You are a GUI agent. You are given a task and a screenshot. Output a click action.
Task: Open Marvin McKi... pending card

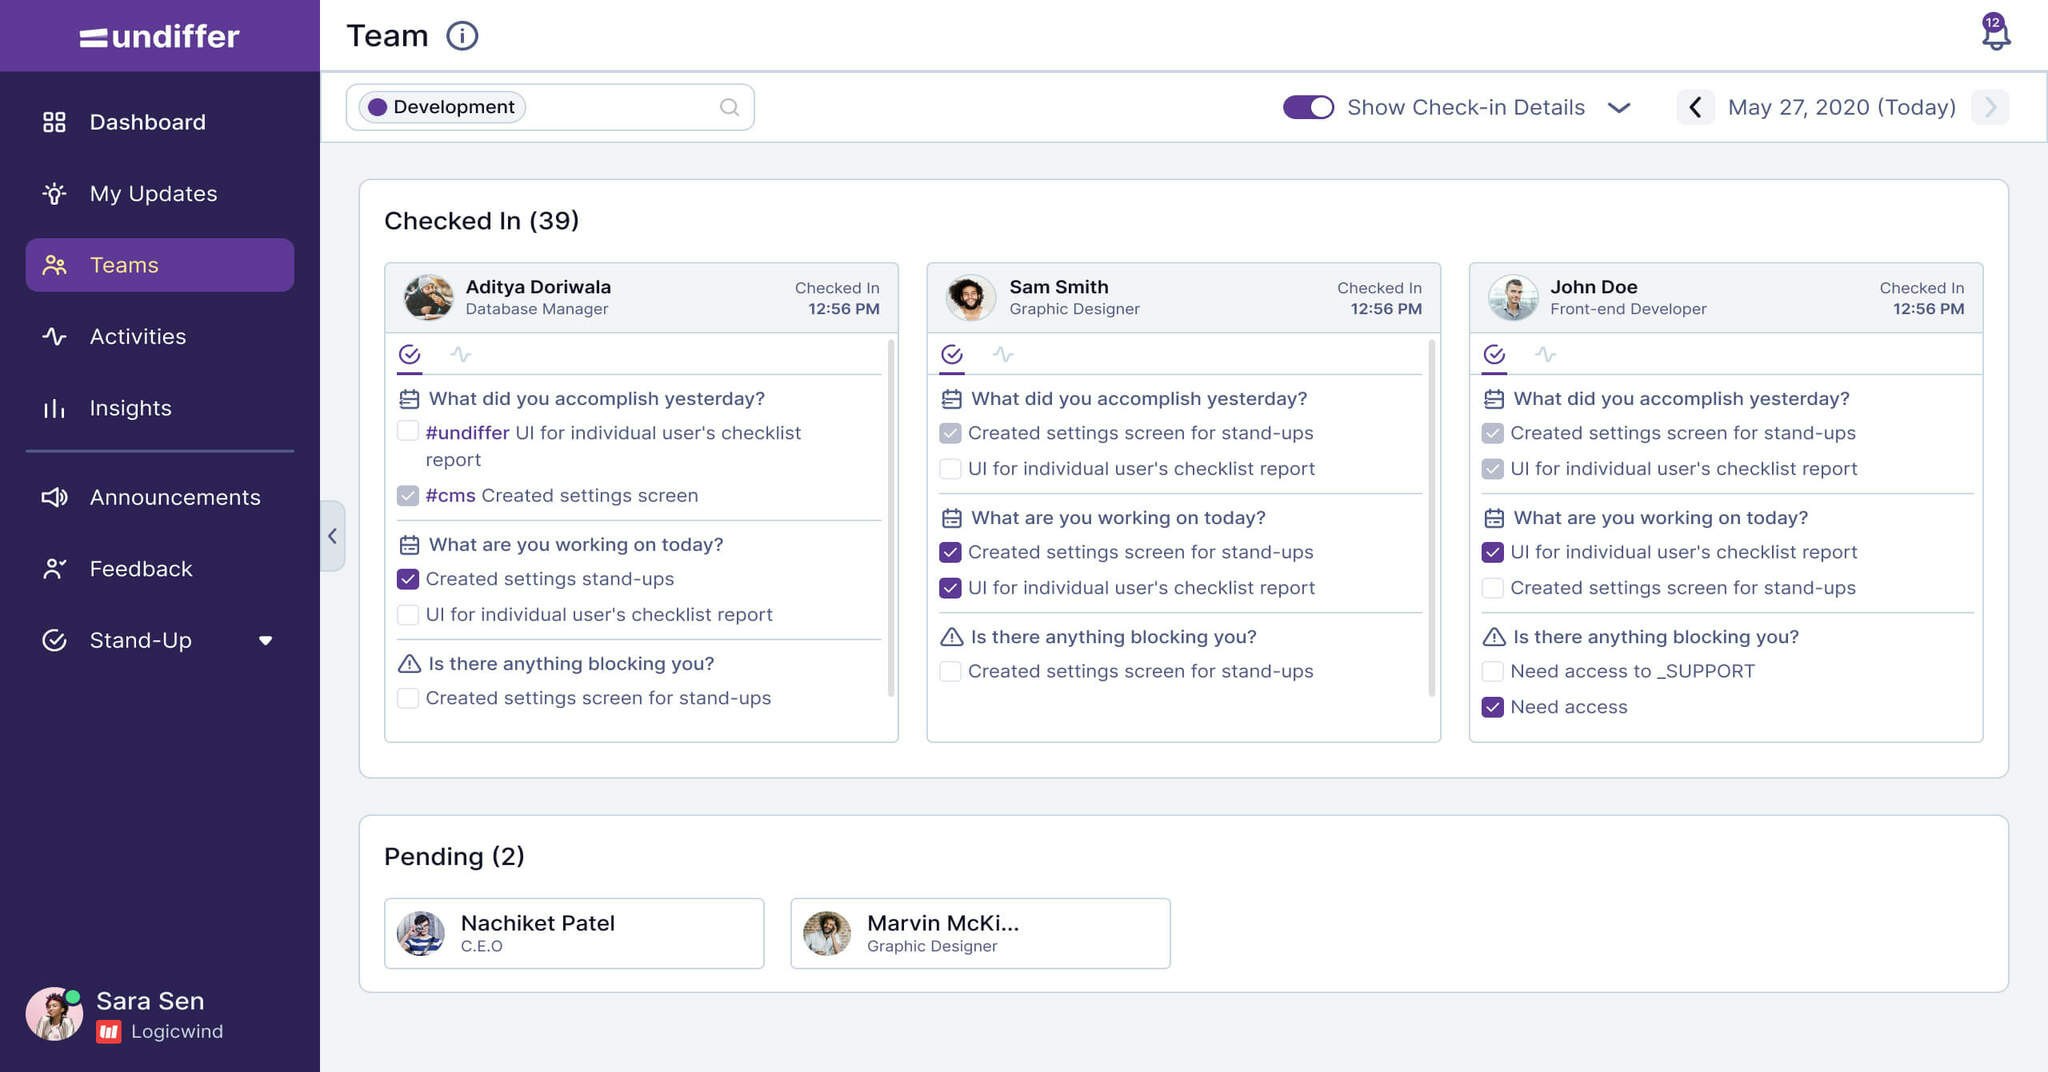[x=980, y=933]
